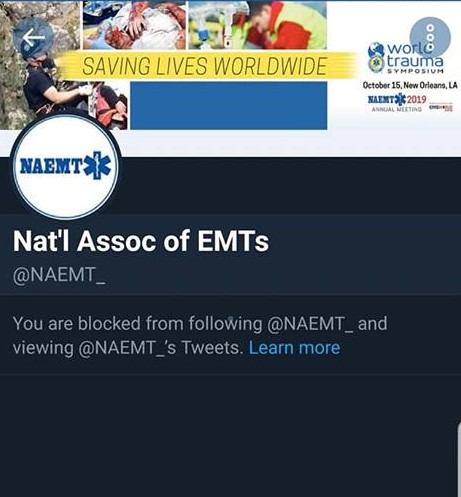Select the paramedic in red jacket photo
The height and width of the screenshot is (497, 461).
pos(257,25)
